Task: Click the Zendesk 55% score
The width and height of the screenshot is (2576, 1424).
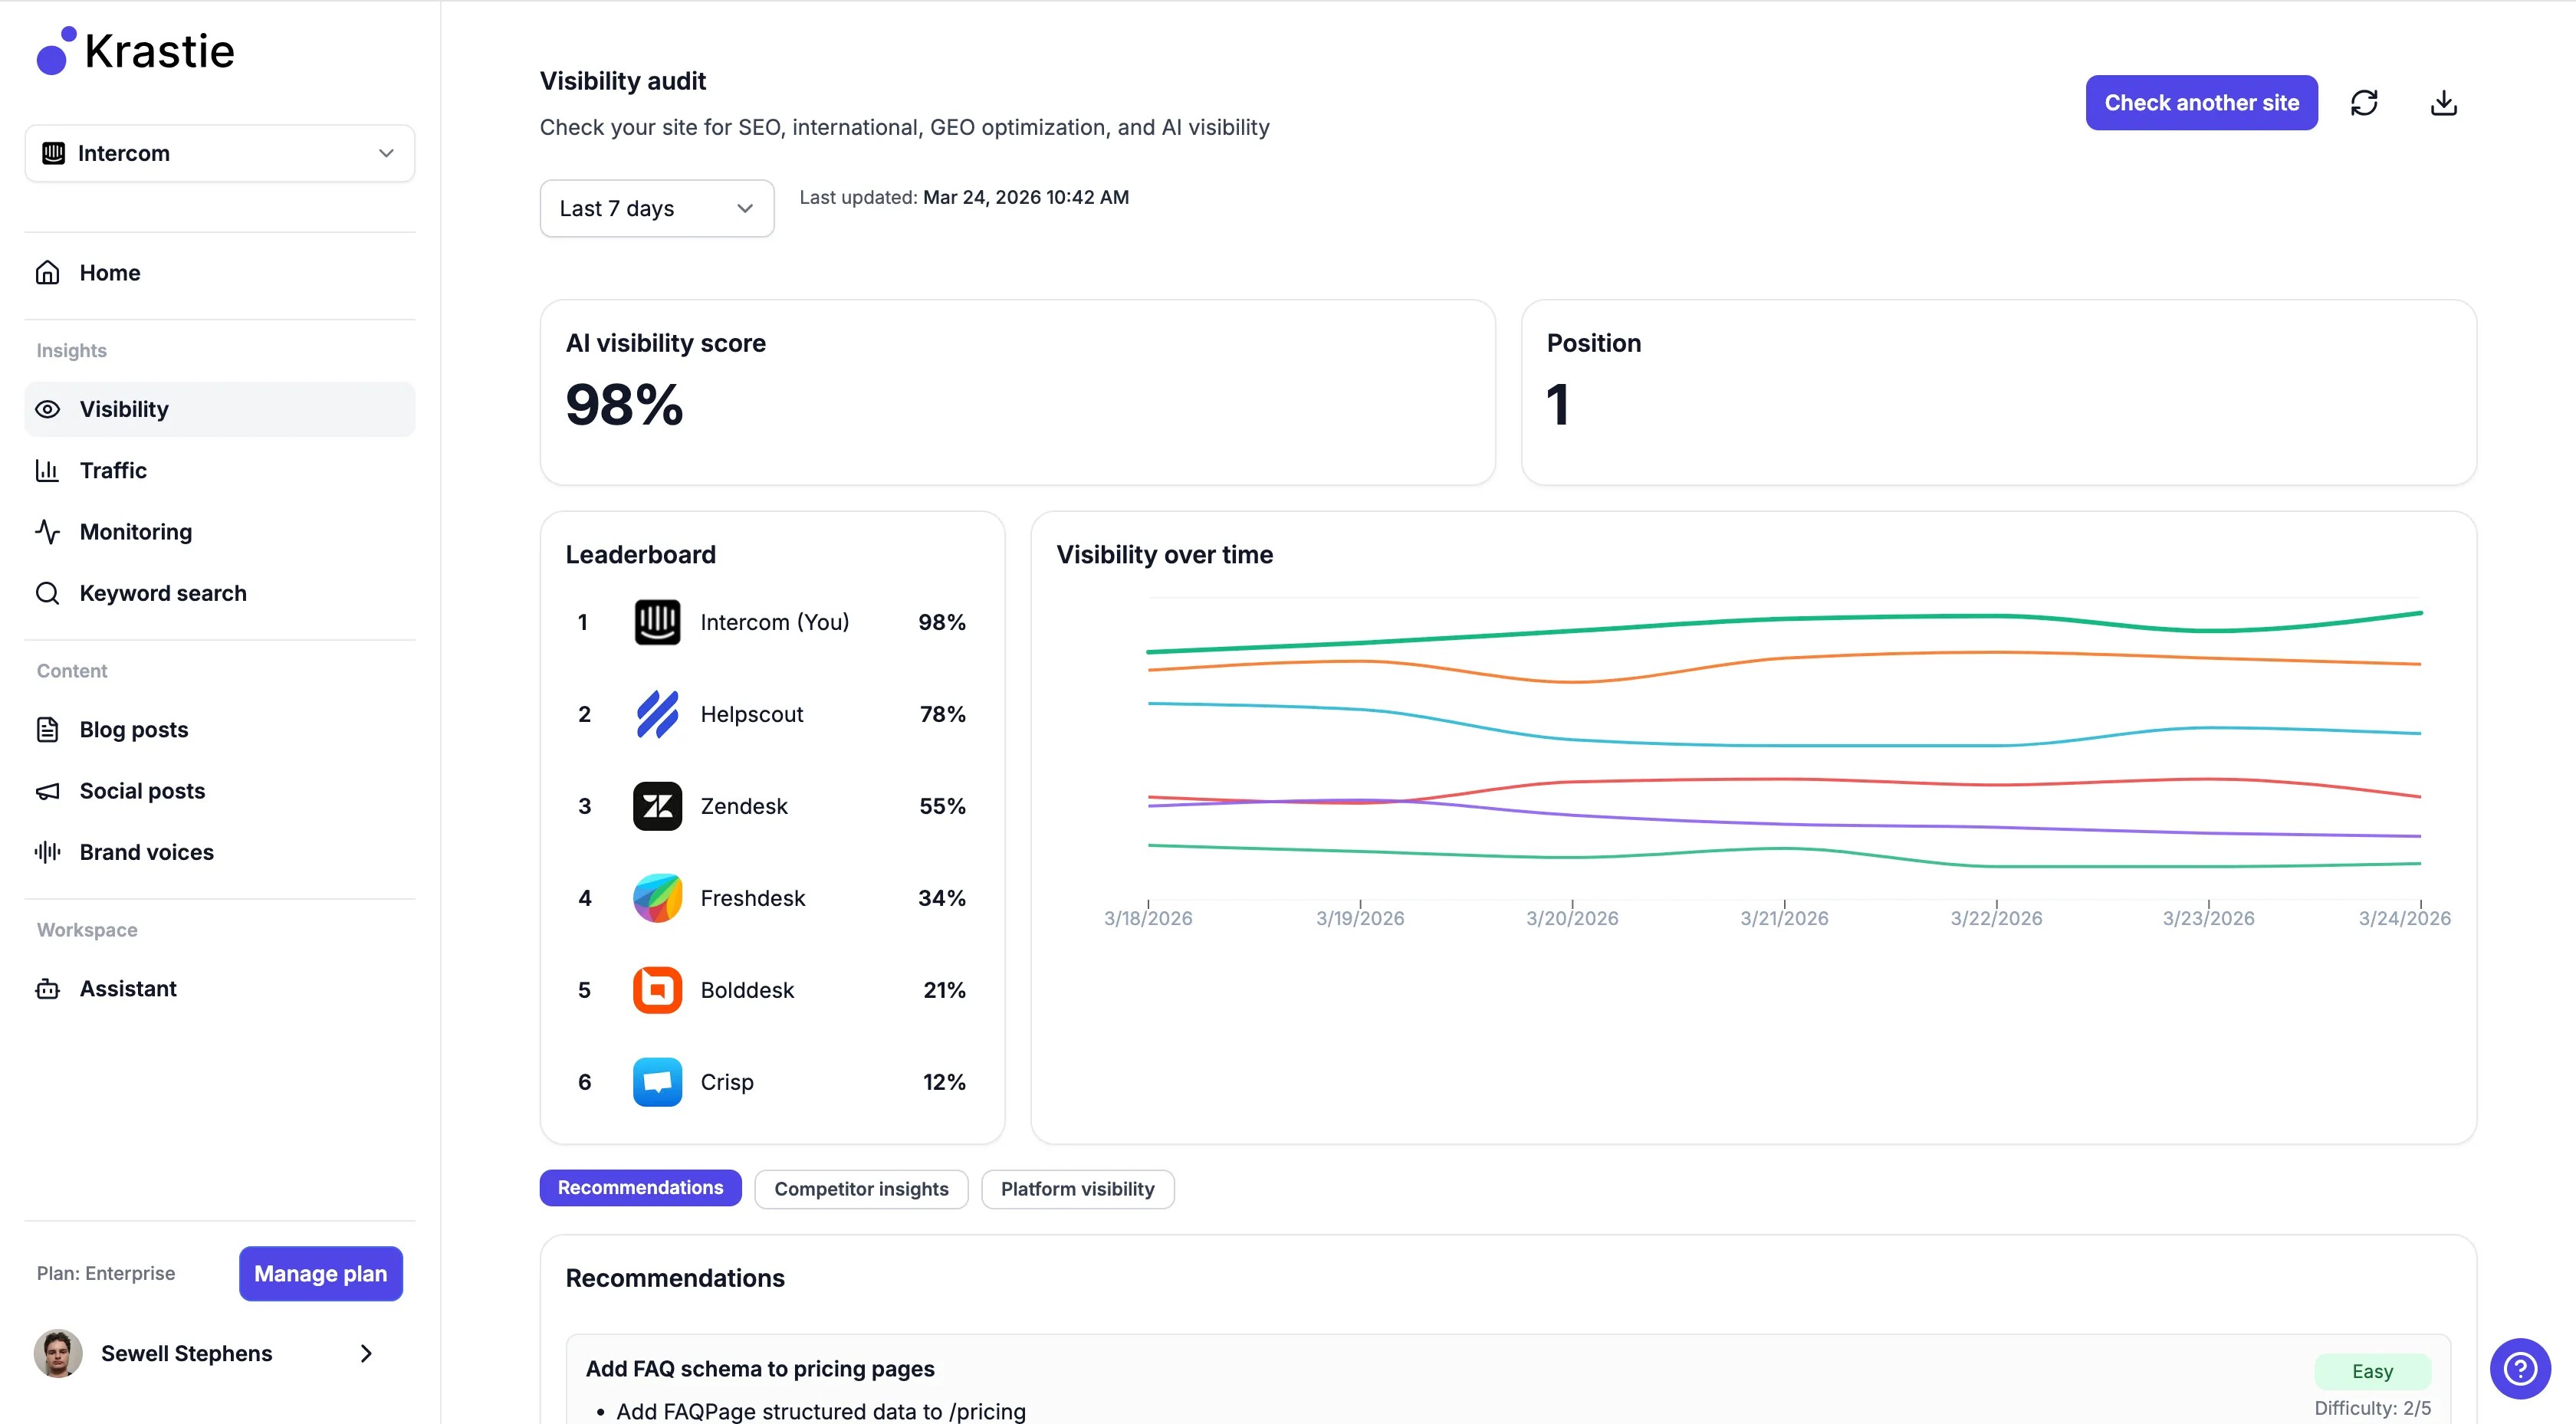Action: (942, 806)
